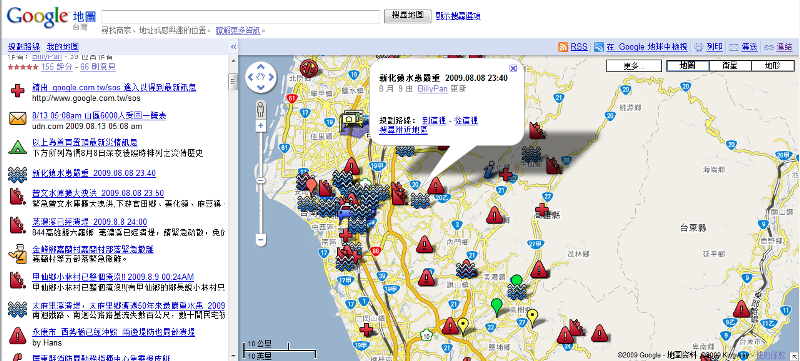Collapse the left sidebar panel

pyautogui.click(x=233, y=46)
